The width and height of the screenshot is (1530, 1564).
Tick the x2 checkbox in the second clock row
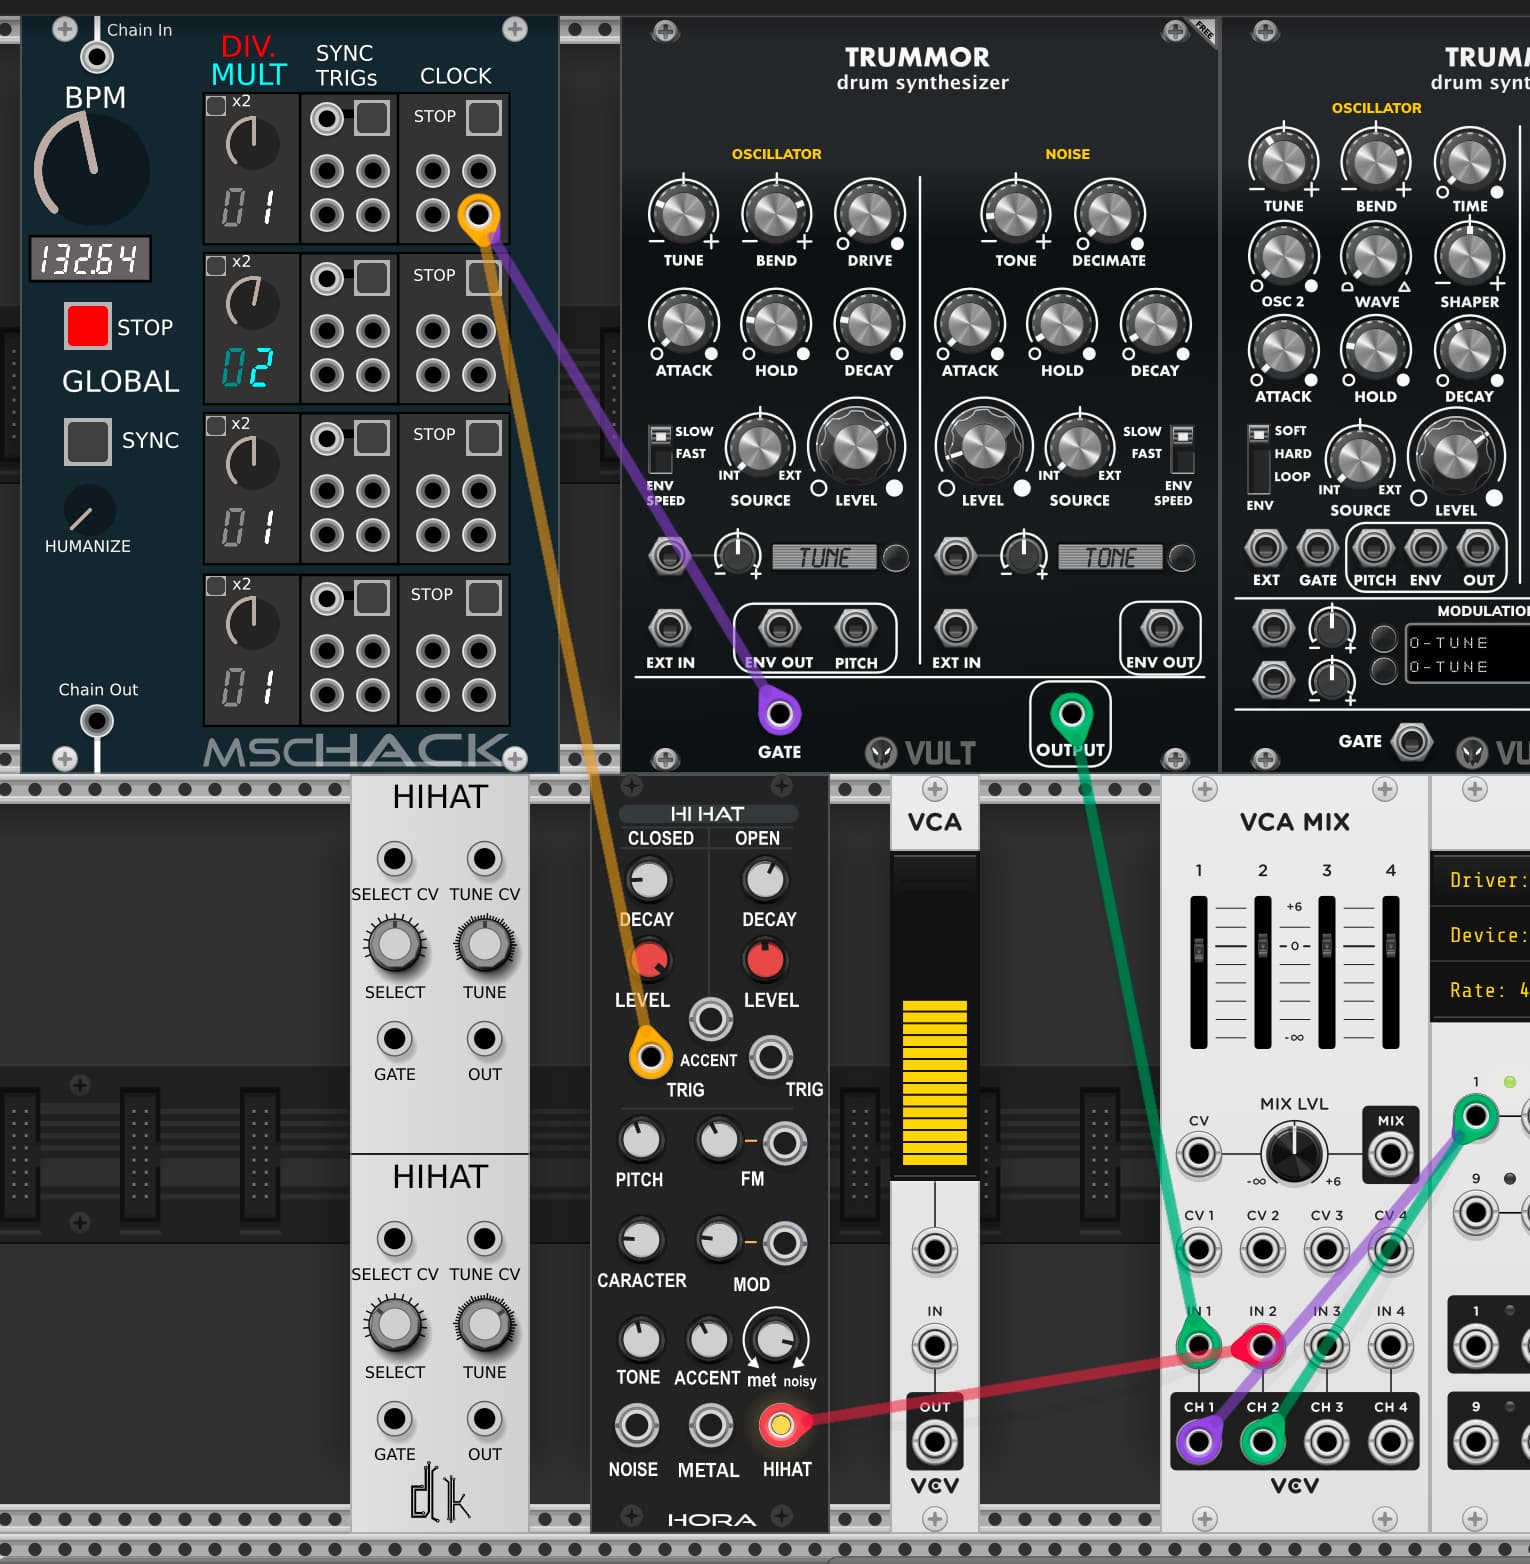(216, 265)
